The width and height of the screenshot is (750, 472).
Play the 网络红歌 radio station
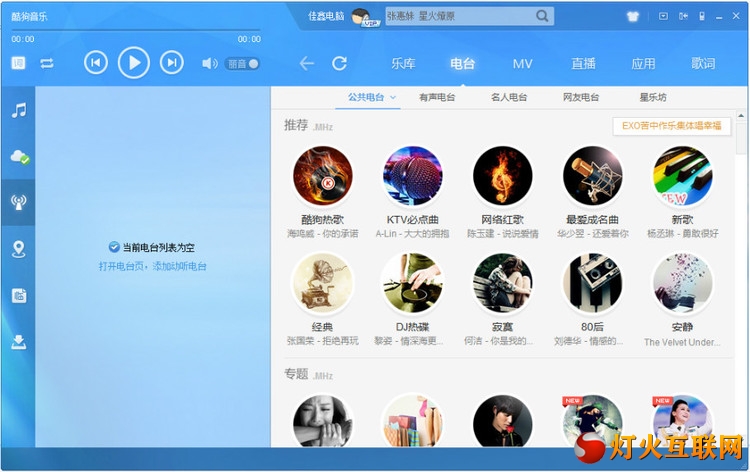tap(502, 176)
